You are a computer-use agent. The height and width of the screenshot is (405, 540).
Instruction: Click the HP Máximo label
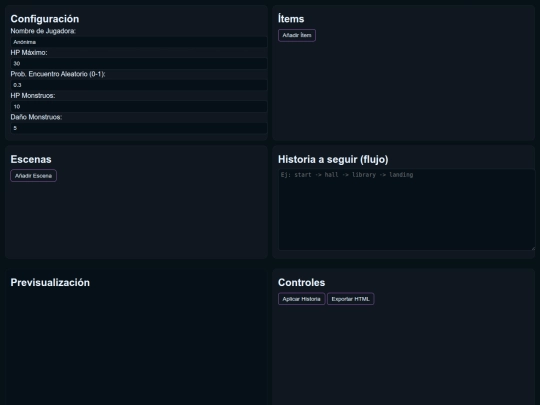pyautogui.click(x=29, y=53)
